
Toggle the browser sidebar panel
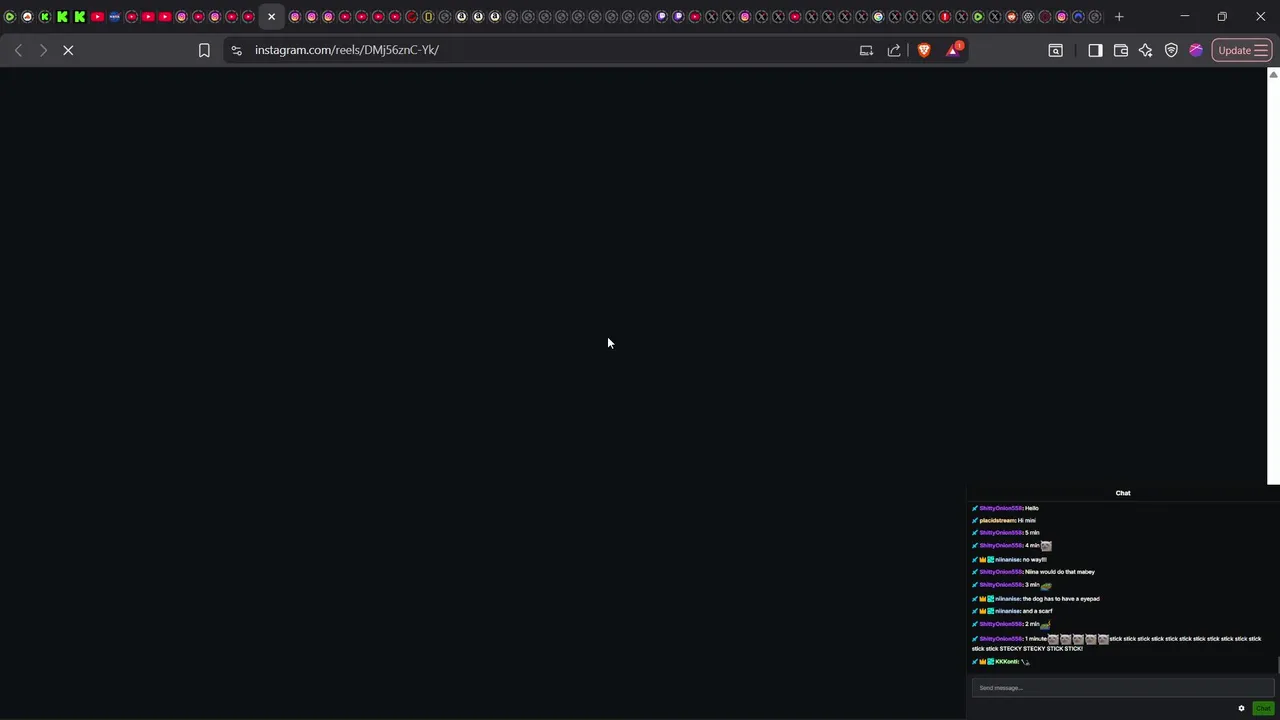tap(1095, 50)
